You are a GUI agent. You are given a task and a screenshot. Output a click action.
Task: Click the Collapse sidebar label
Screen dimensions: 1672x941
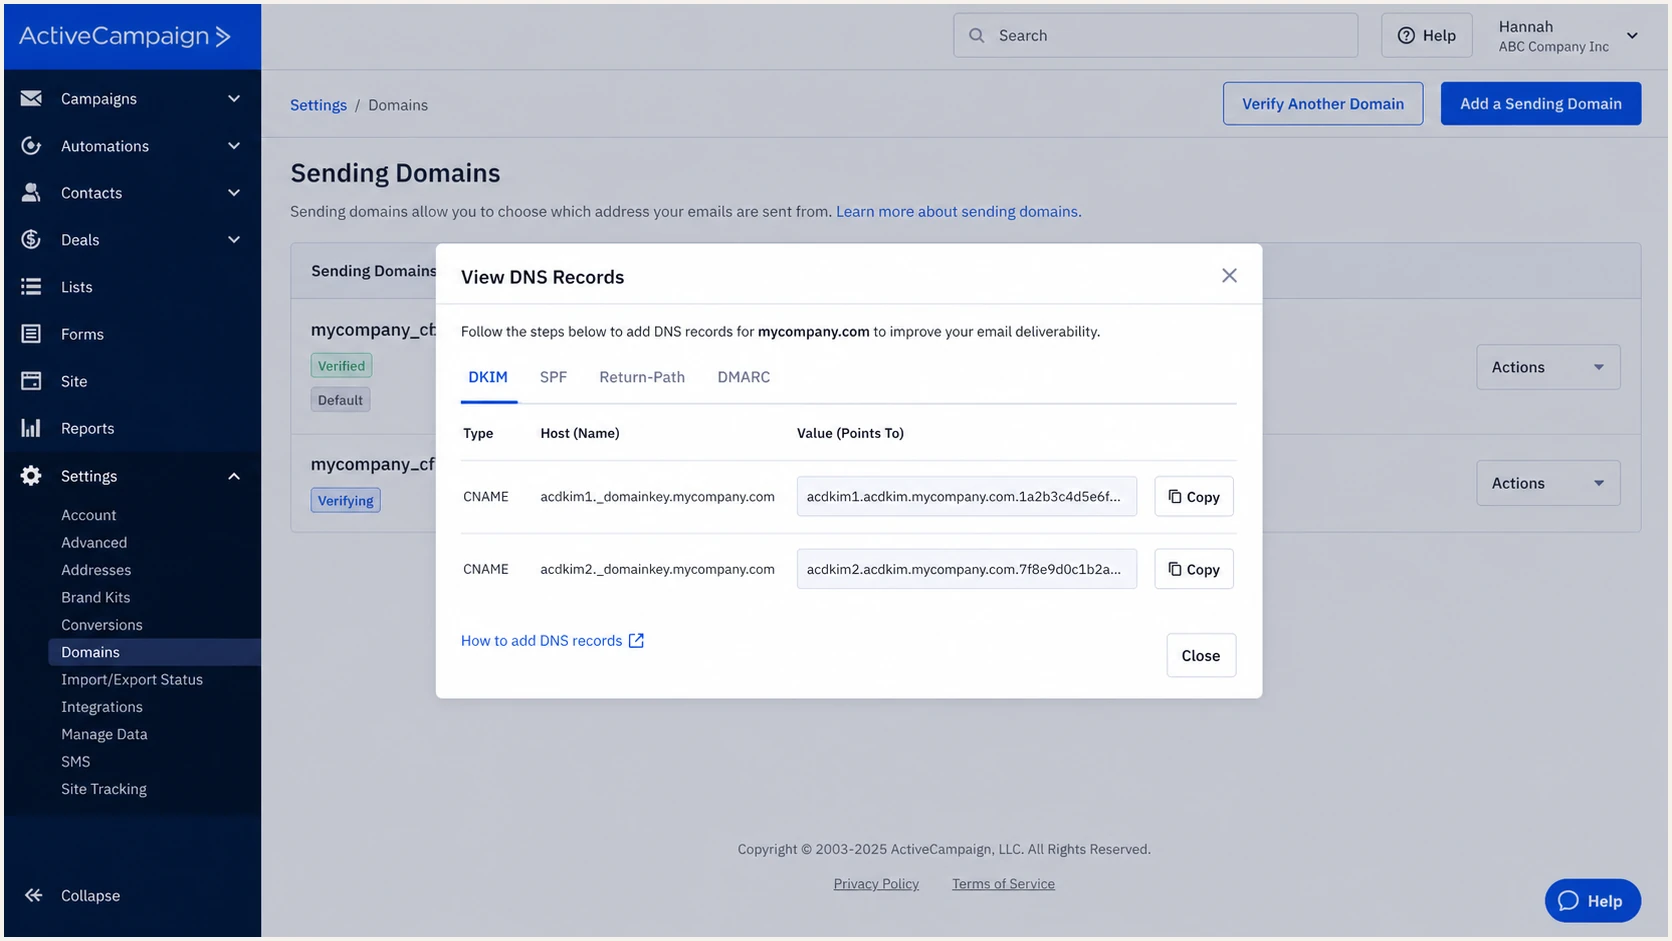[90, 895]
